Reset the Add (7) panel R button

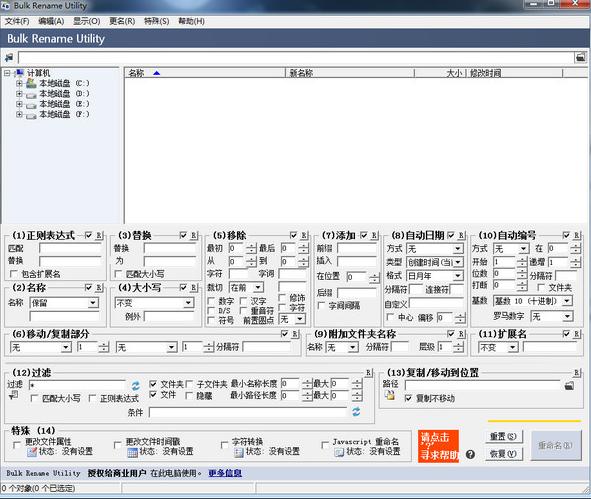374,236
